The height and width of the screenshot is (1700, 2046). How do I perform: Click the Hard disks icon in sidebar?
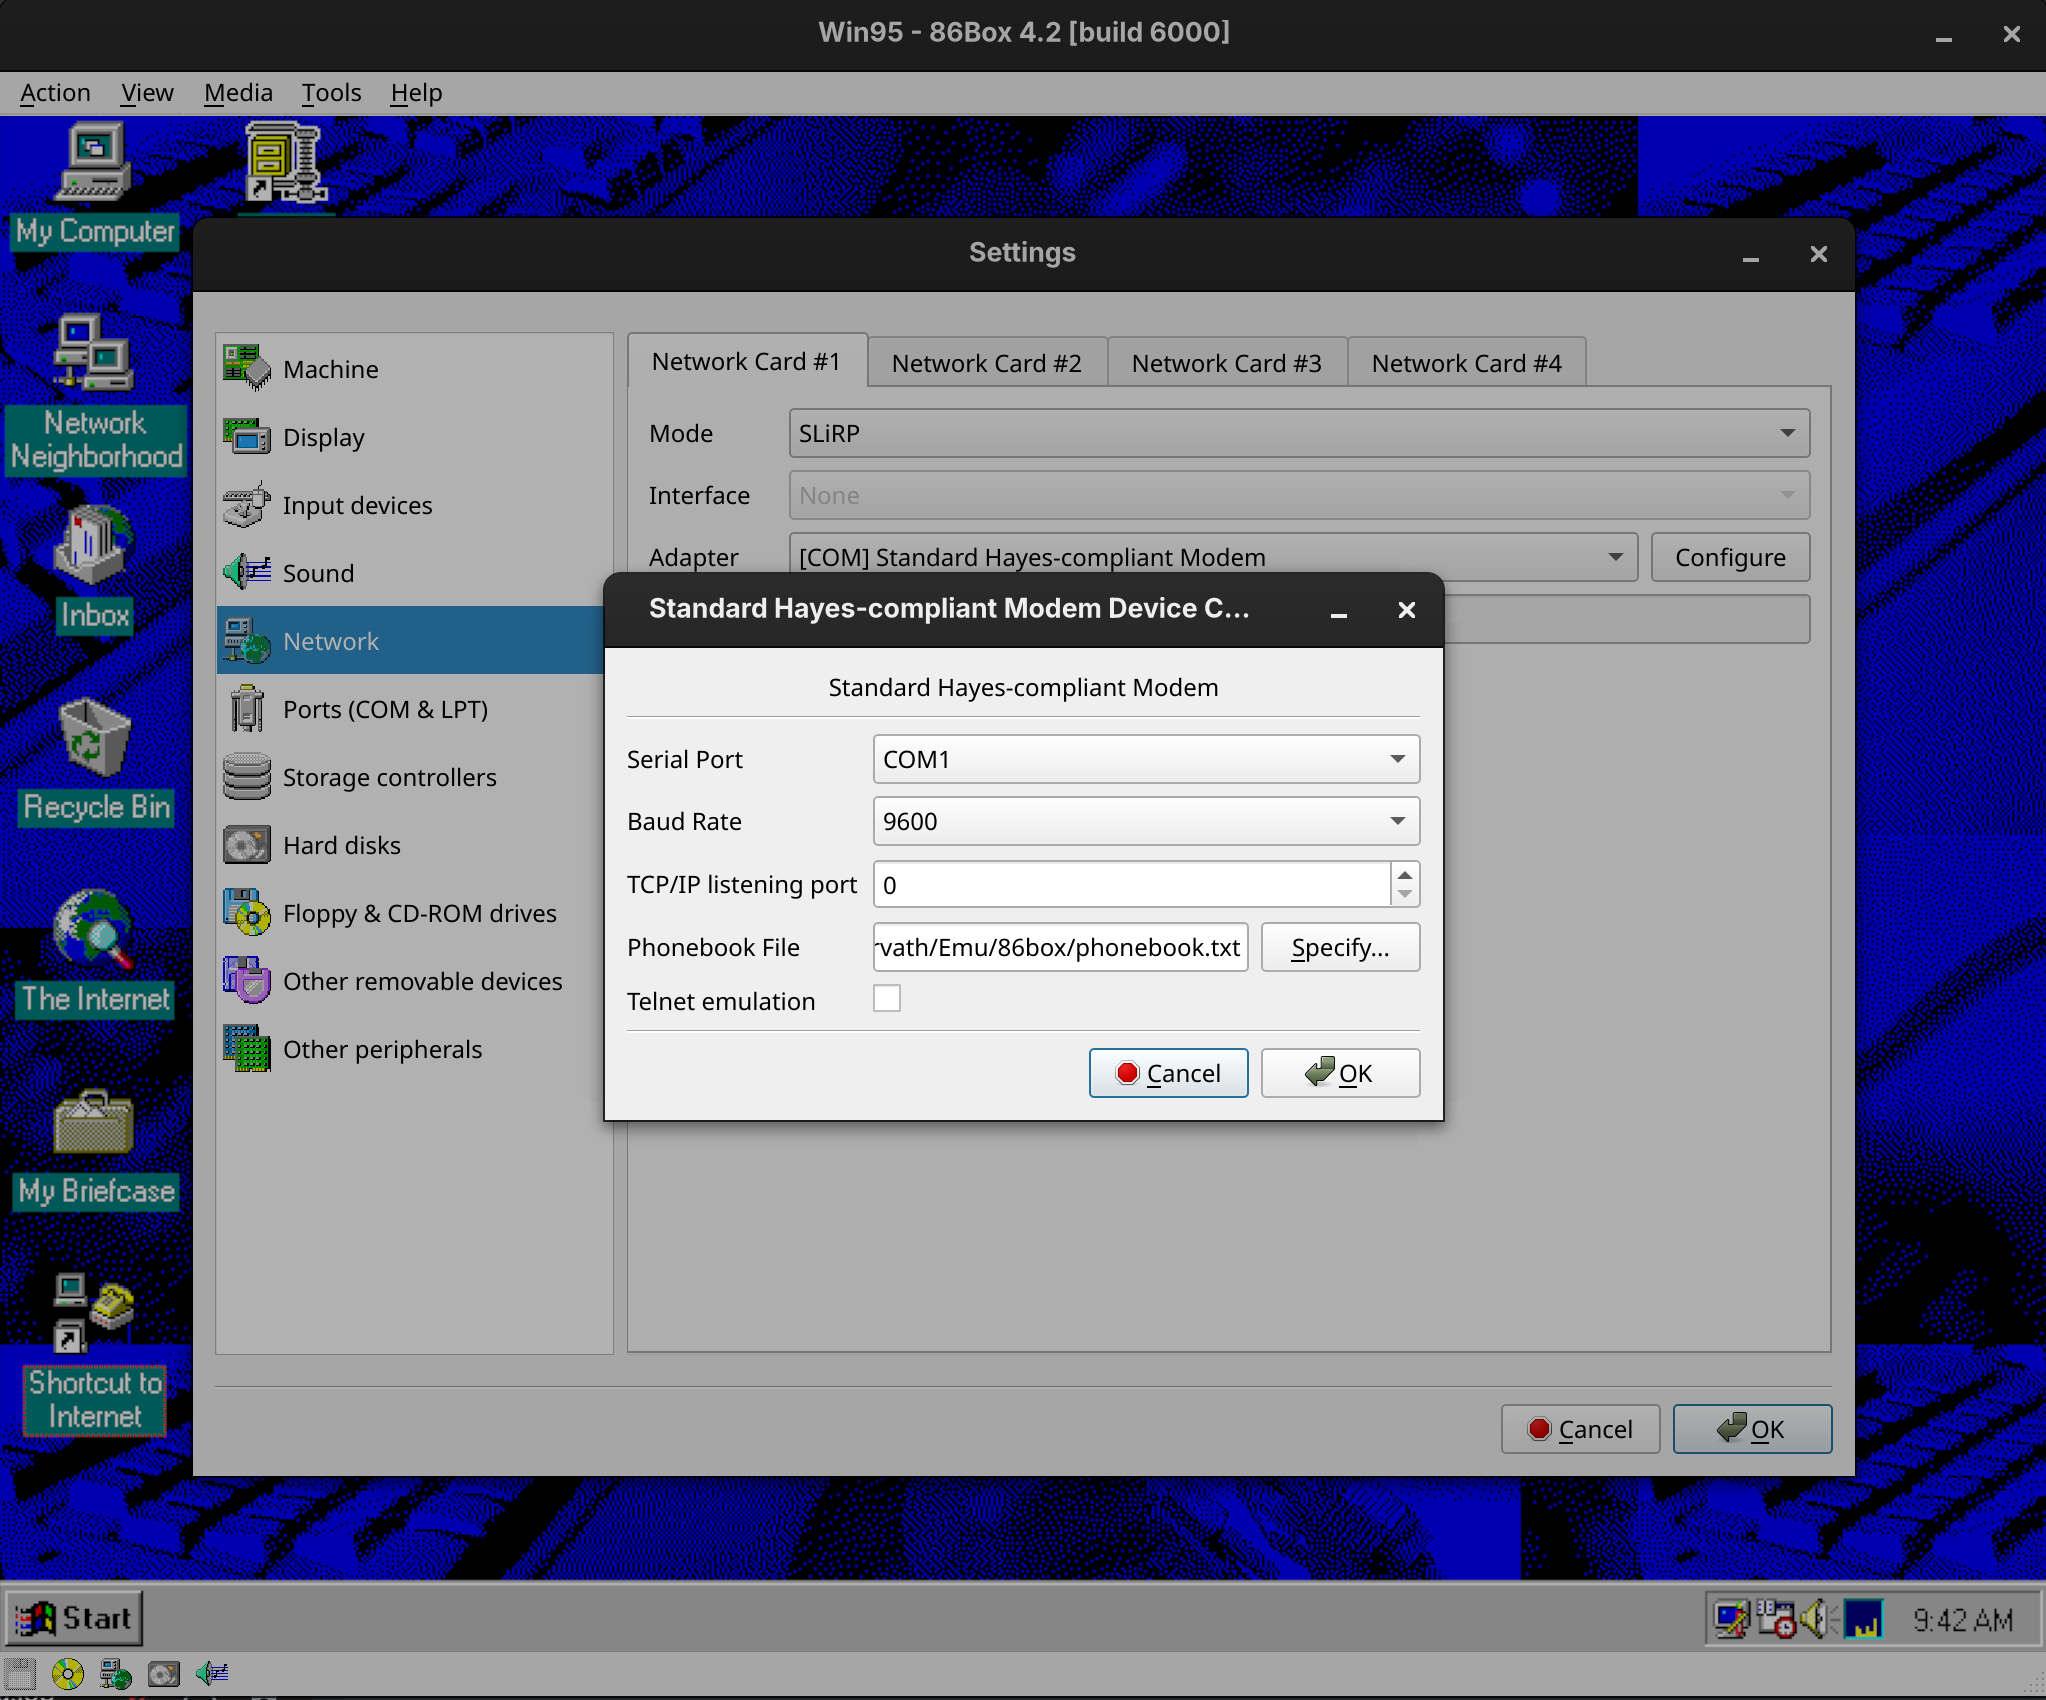pos(248,845)
